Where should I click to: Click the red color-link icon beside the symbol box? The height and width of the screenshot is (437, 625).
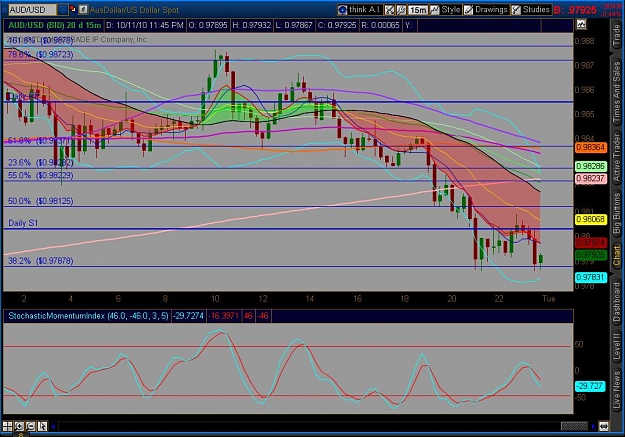[73, 9]
